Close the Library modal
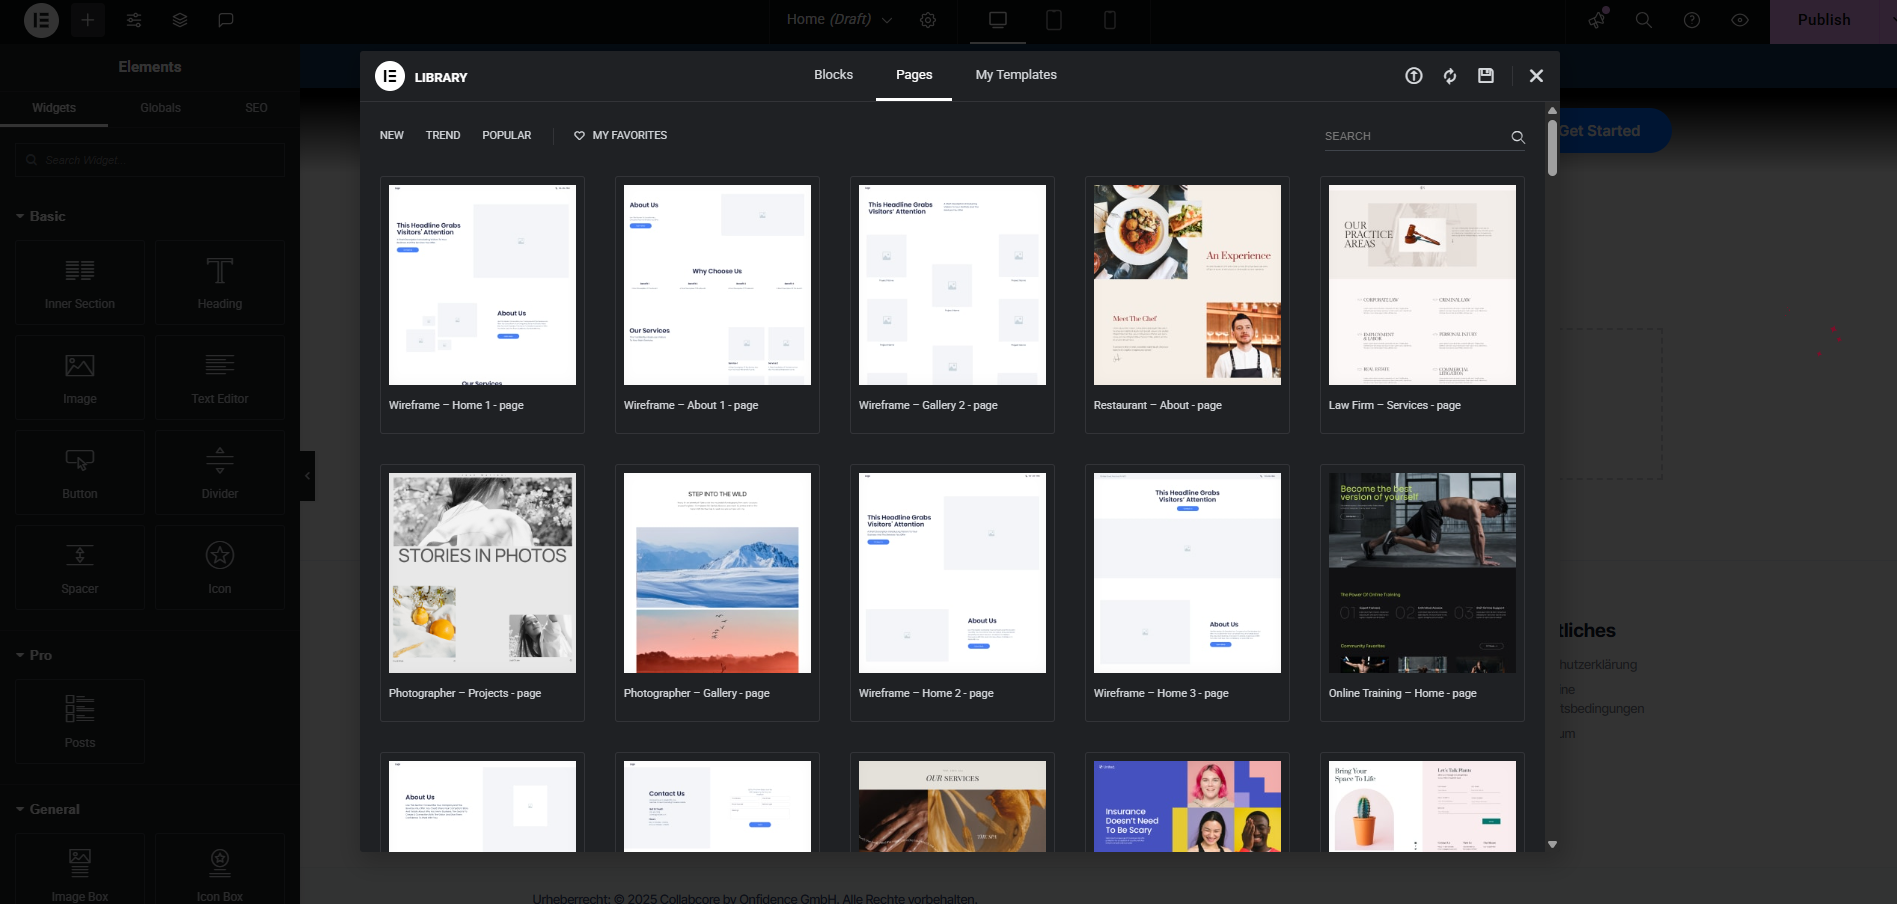Viewport: 1897px width, 904px height. tap(1537, 76)
